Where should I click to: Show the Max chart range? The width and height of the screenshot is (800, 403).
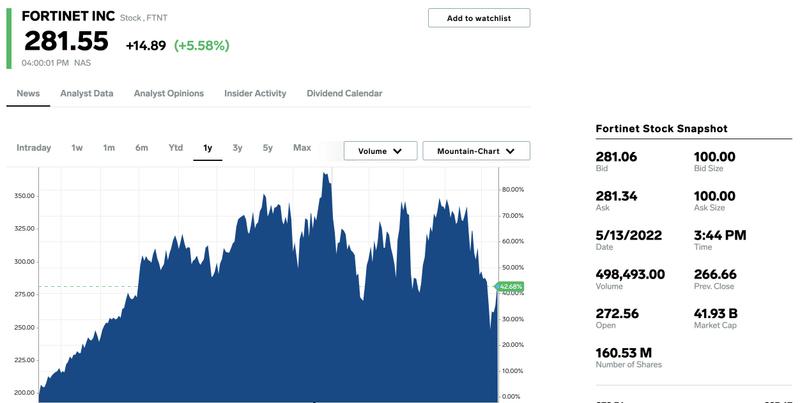(302, 148)
